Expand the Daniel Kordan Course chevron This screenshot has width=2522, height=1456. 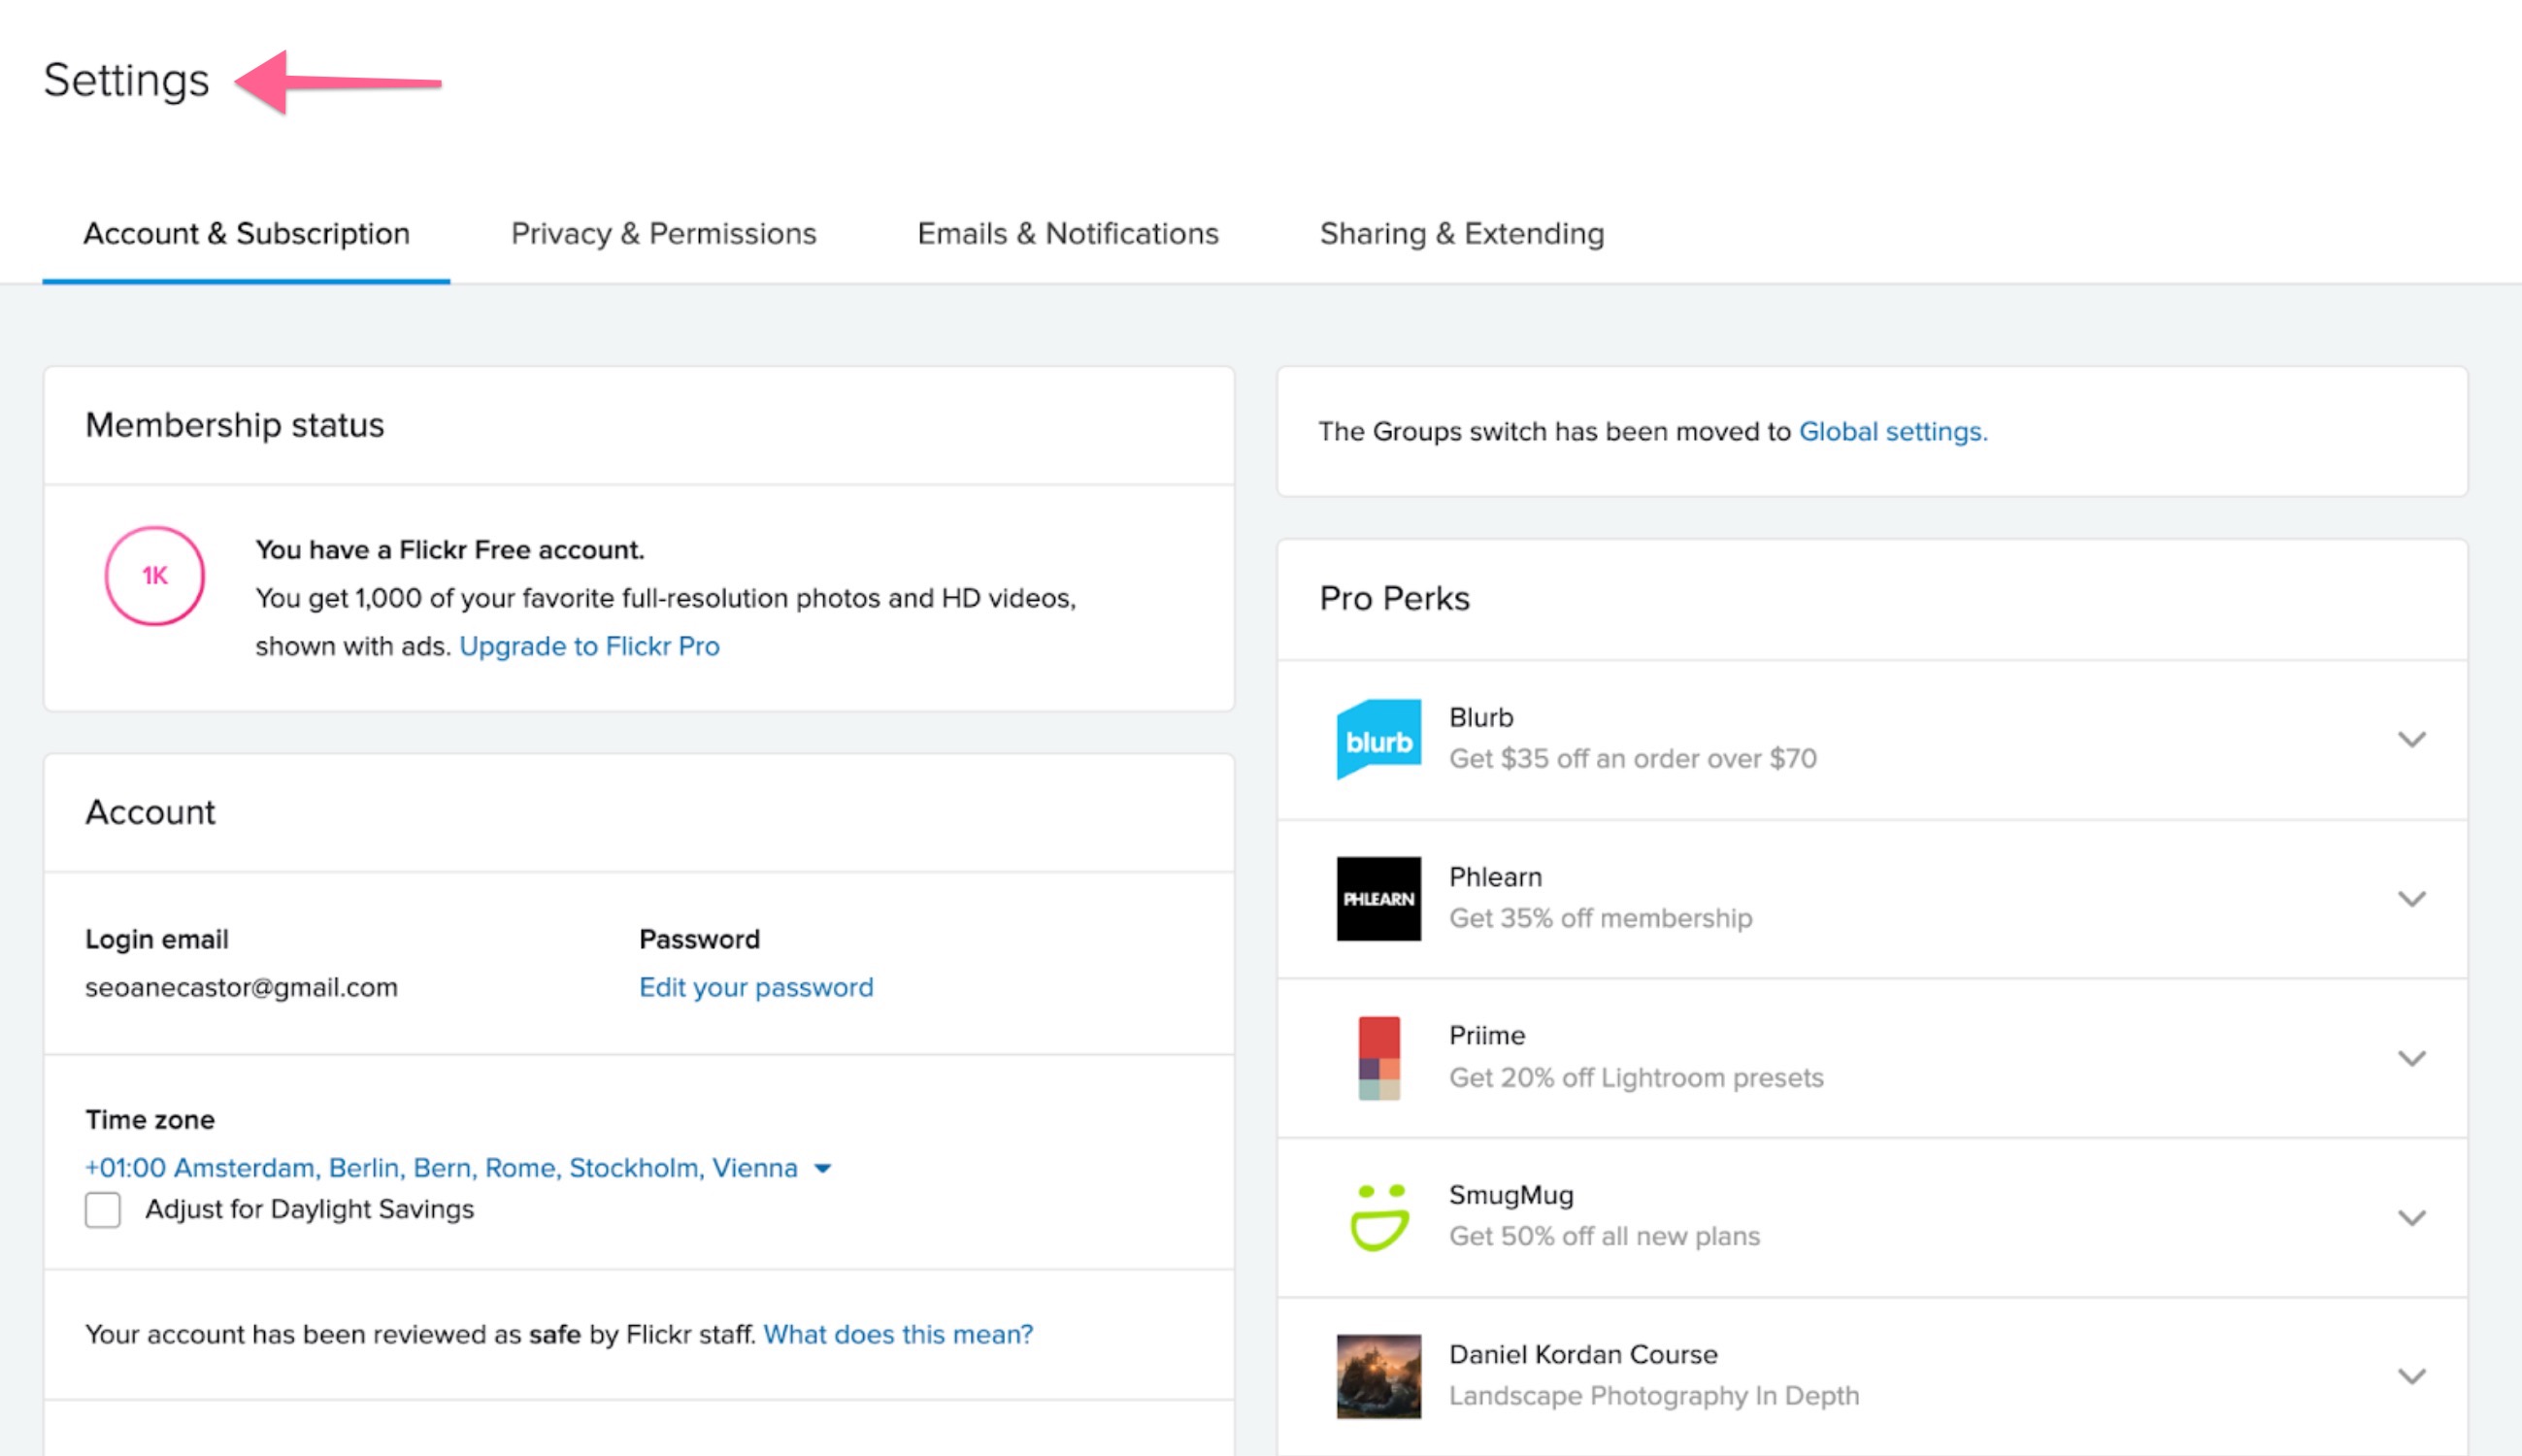2411,1376
